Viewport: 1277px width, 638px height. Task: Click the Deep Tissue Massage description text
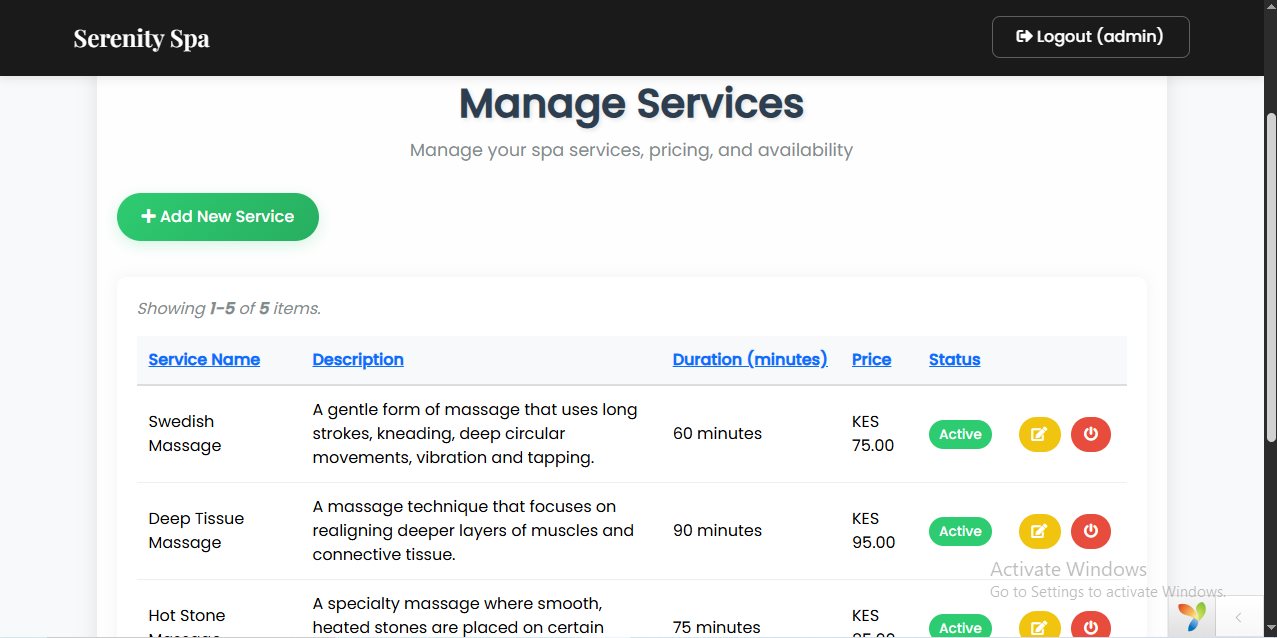pos(473,531)
